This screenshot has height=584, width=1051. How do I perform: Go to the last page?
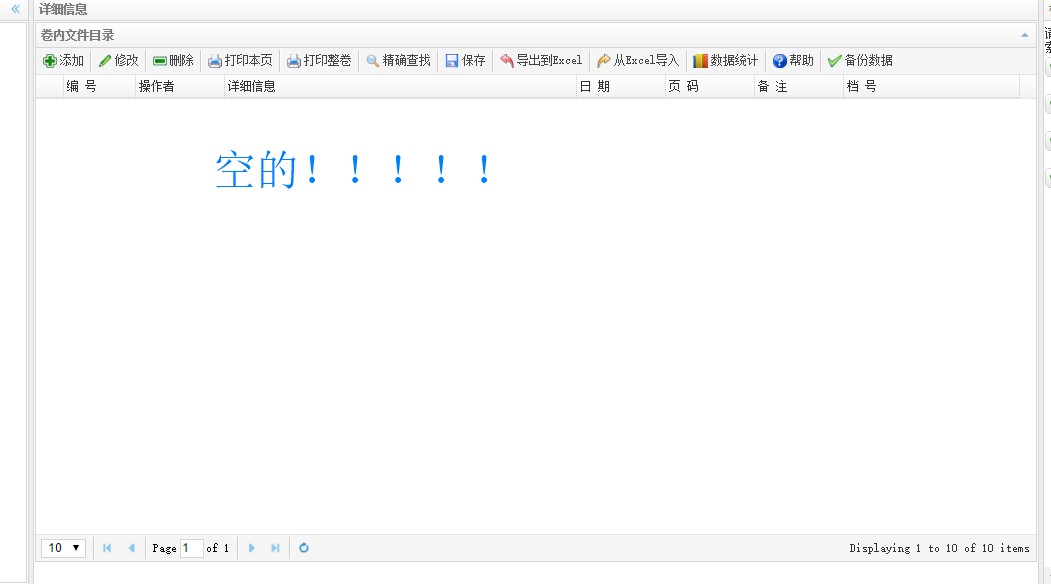click(275, 548)
